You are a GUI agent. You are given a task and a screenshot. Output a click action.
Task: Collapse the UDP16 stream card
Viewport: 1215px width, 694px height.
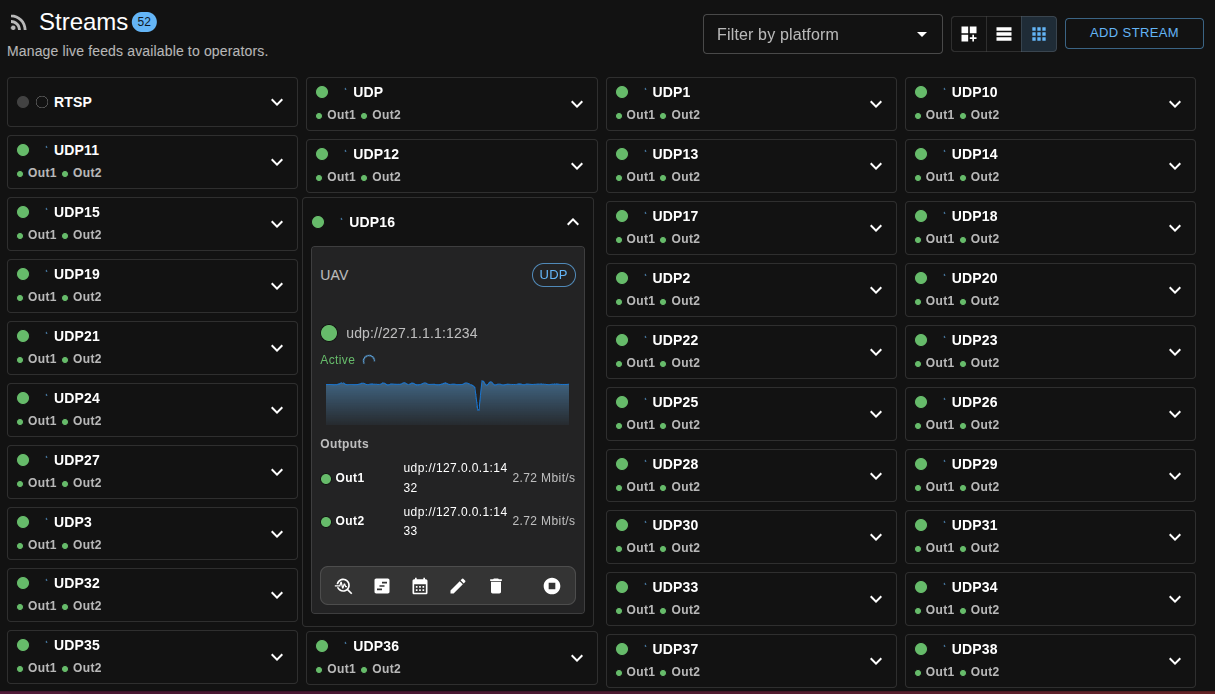point(573,222)
